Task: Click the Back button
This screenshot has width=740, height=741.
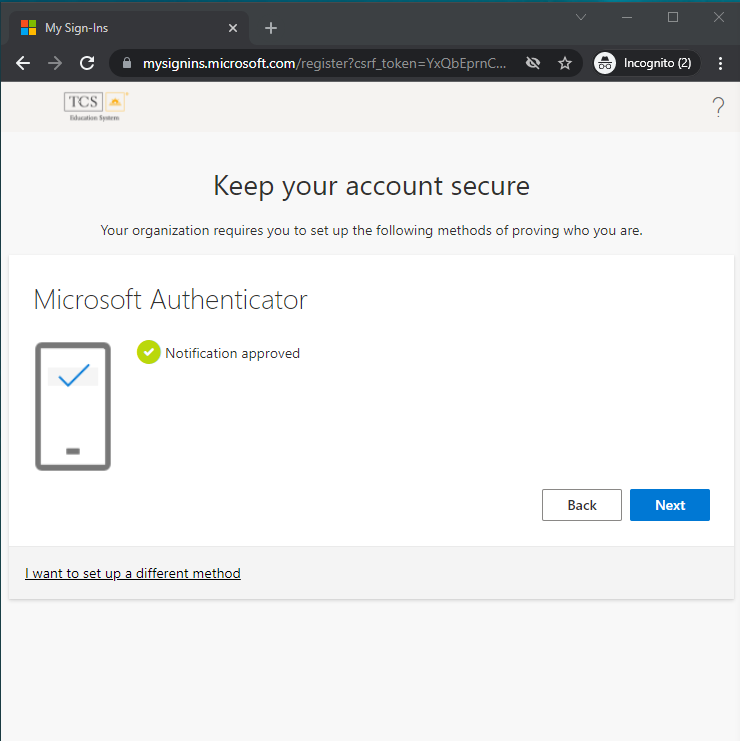Action: click(582, 505)
